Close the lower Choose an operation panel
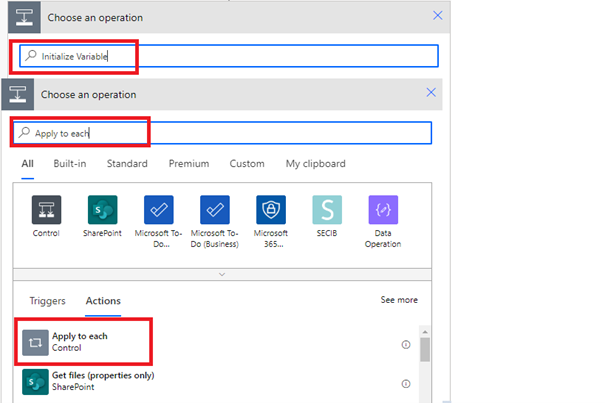The image size is (605, 403). pos(431,92)
